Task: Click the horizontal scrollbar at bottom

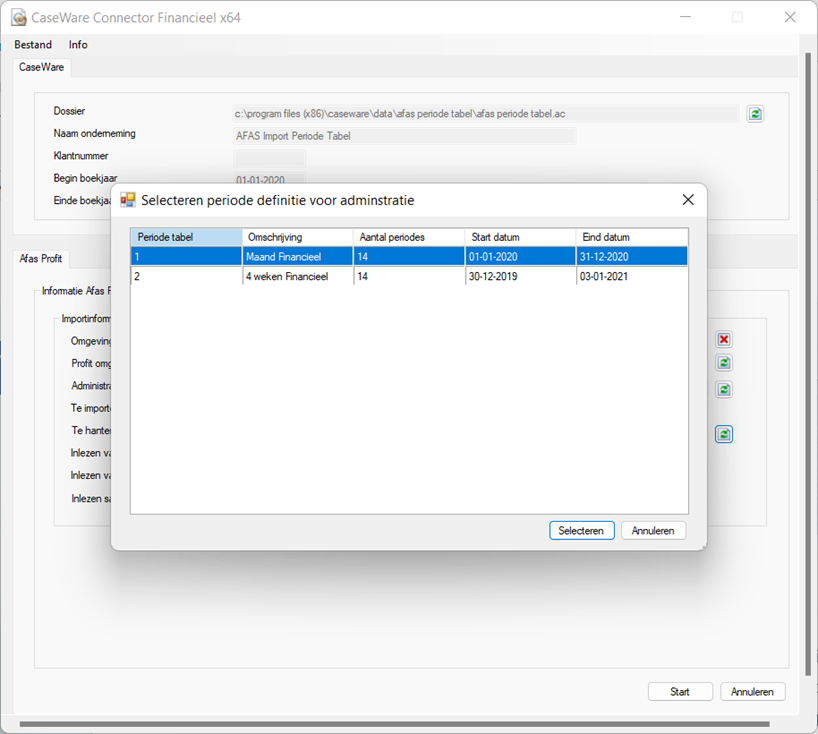Action: tap(394, 724)
